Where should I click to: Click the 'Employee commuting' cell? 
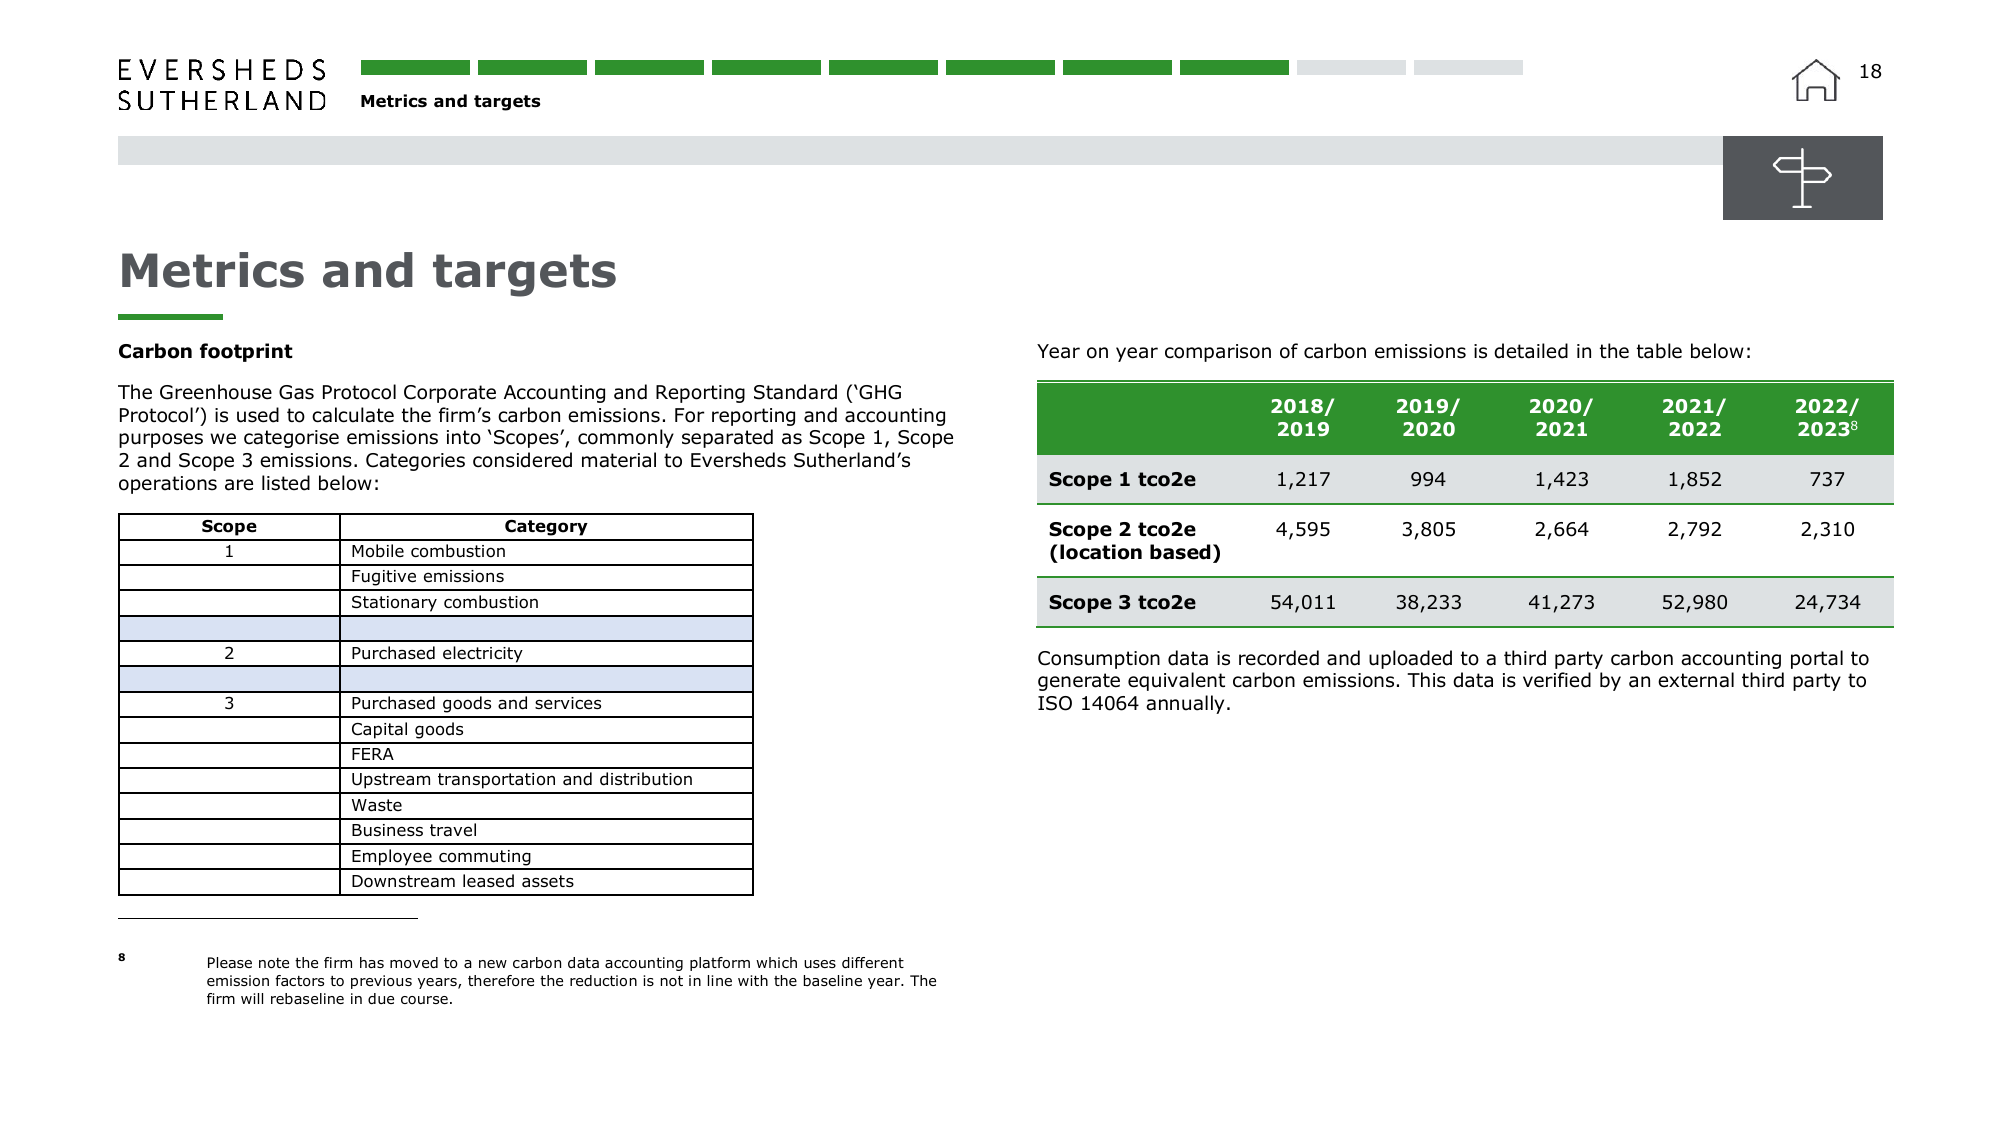tap(546, 857)
